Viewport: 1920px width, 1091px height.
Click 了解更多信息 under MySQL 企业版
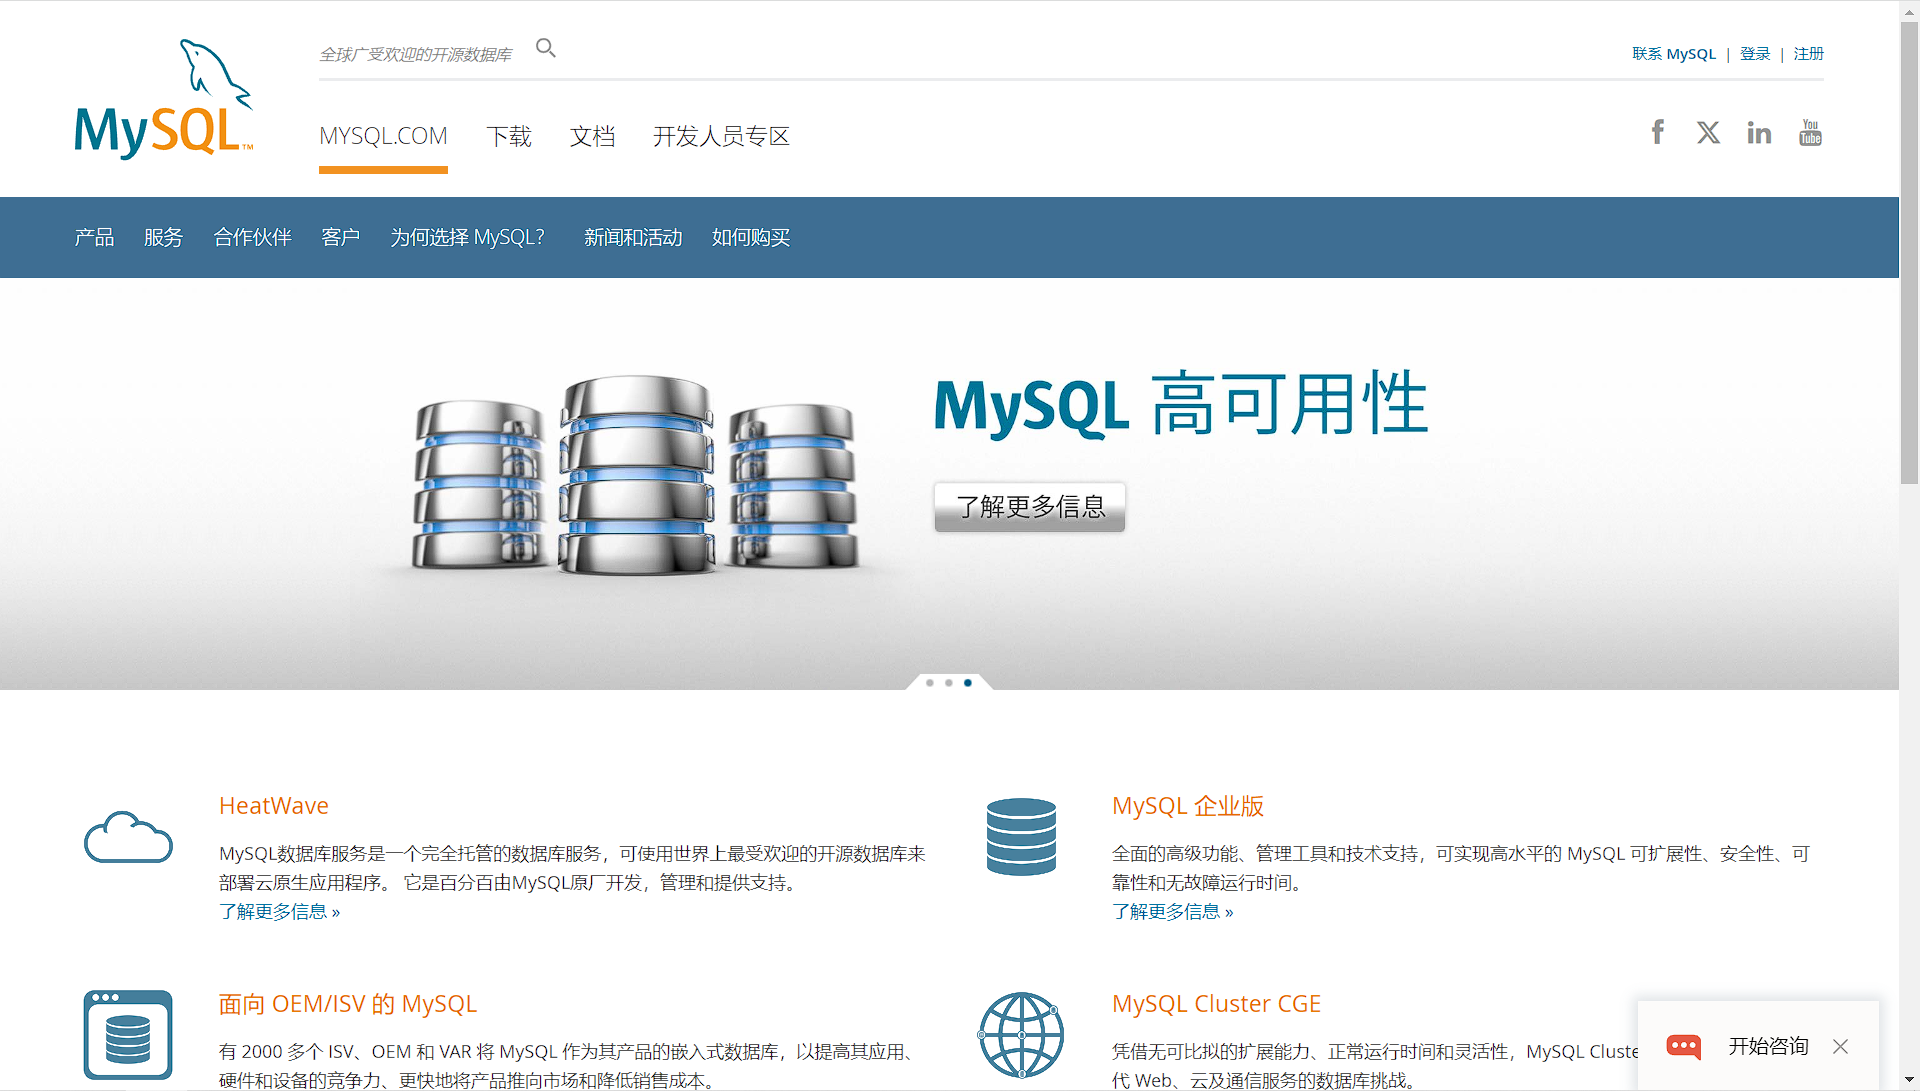(1173, 912)
